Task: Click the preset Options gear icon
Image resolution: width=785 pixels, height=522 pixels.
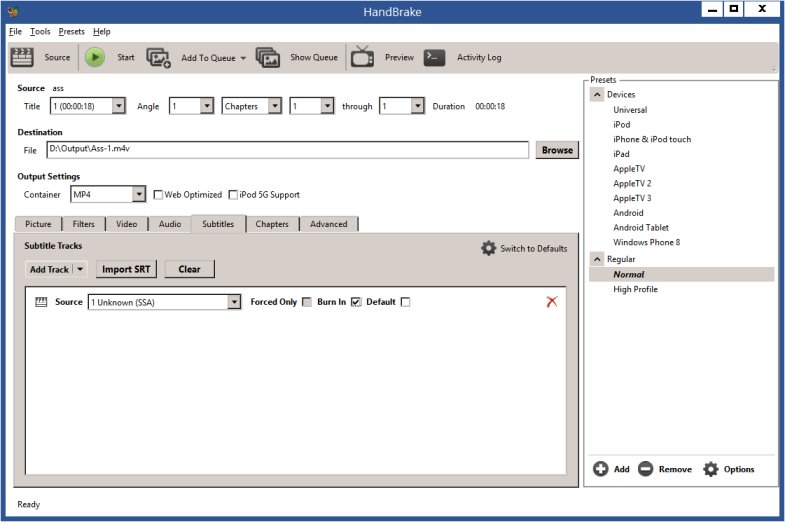Action: (710, 469)
